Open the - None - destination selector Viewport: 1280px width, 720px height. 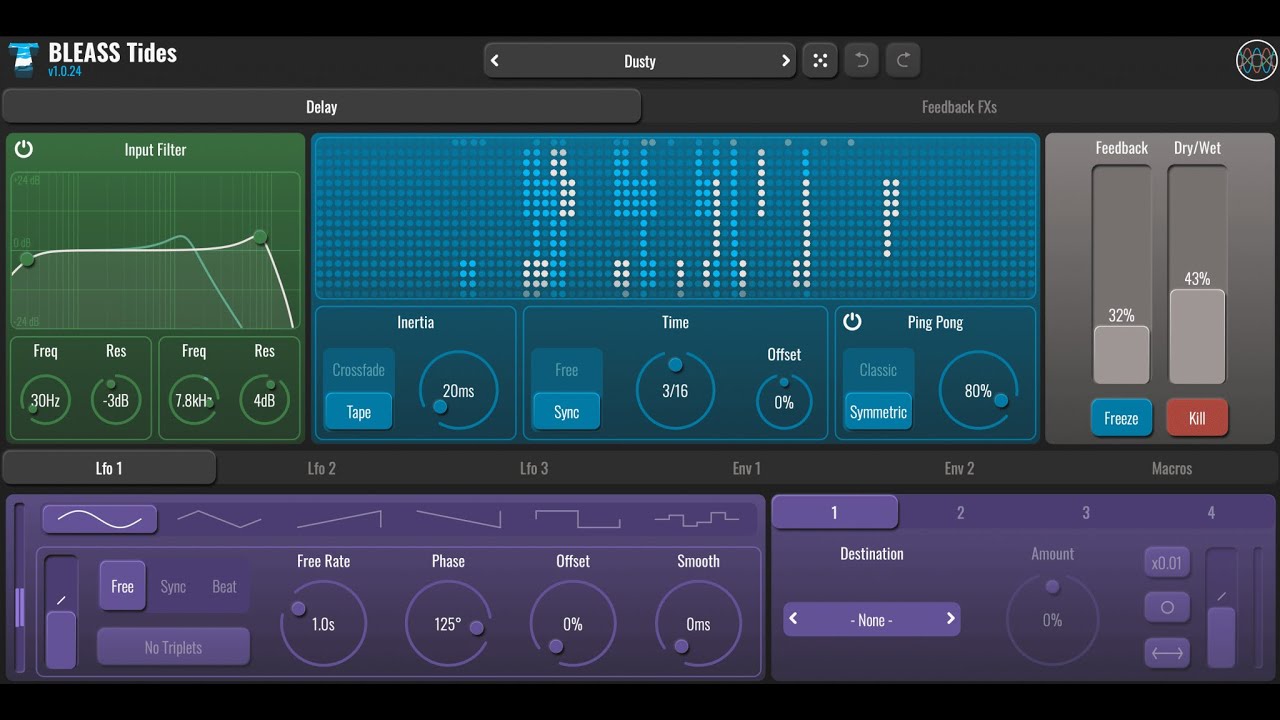pos(872,620)
